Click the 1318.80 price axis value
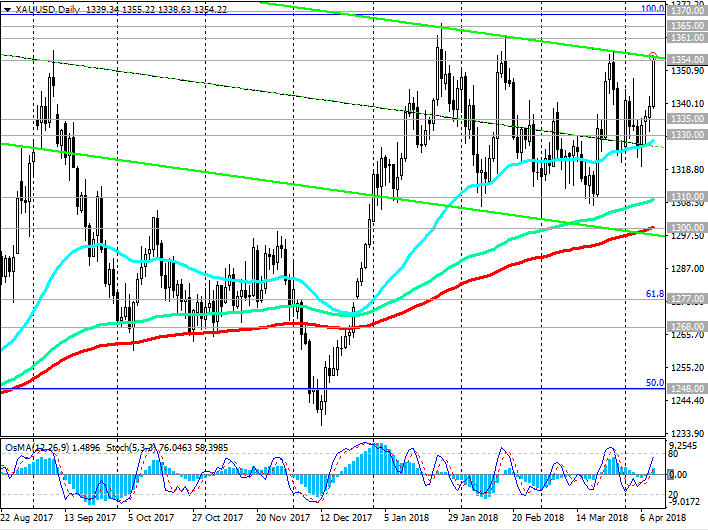The width and height of the screenshot is (708, 531). tap(688, 170)
